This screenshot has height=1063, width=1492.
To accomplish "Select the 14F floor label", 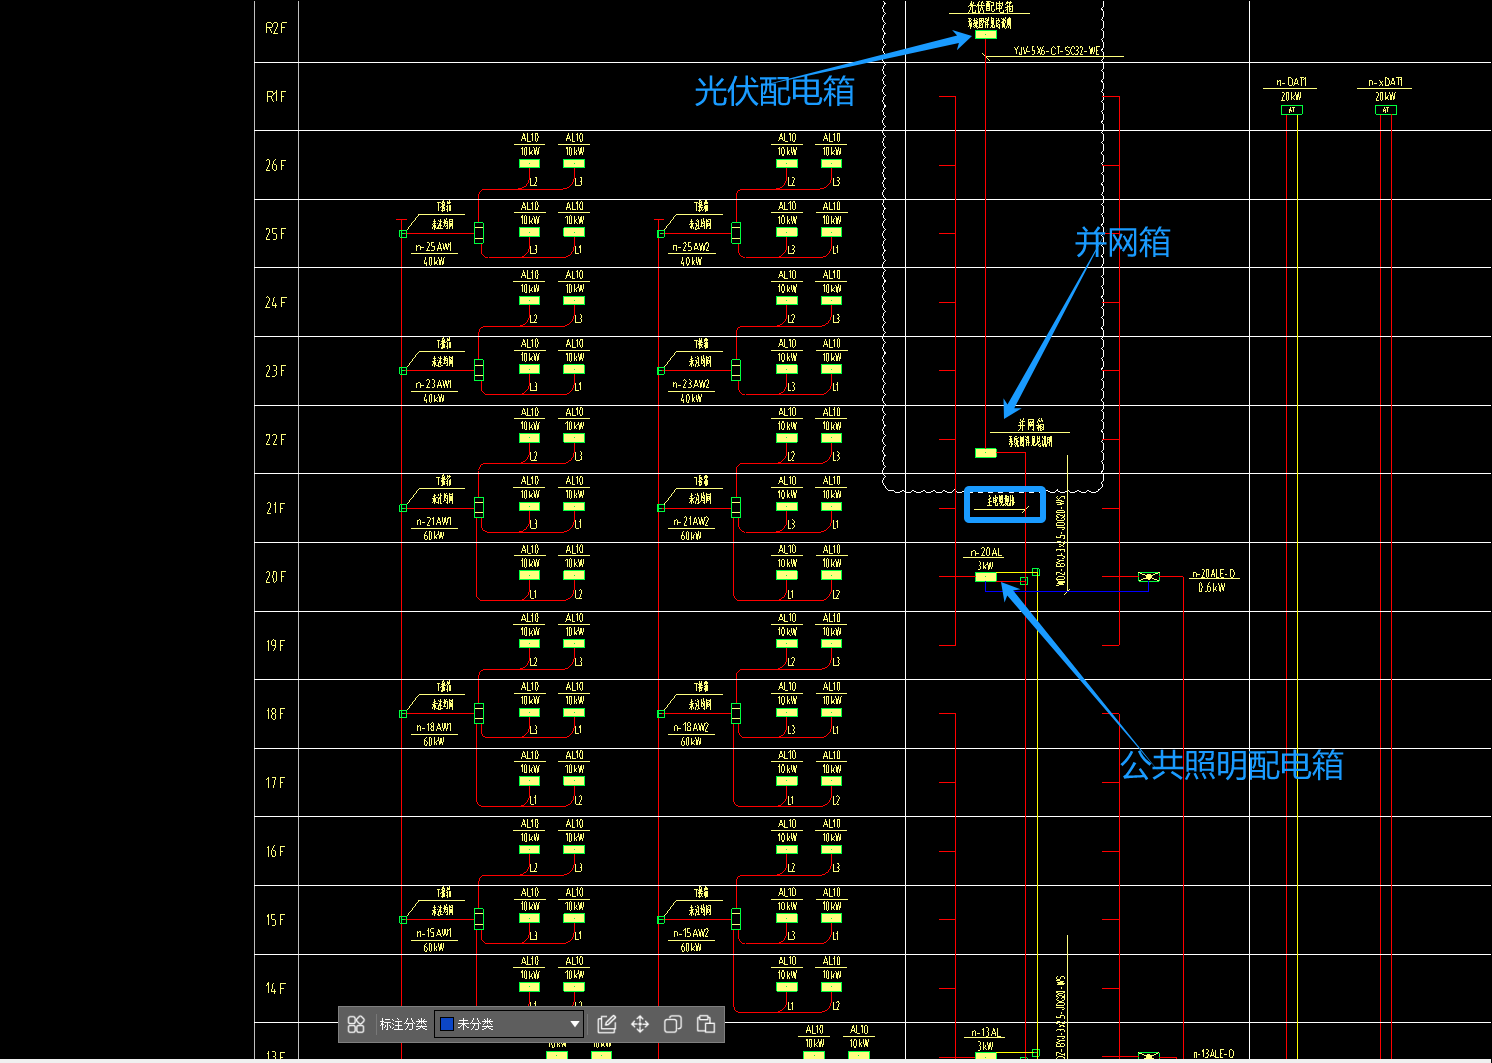I will pos(276,989).
